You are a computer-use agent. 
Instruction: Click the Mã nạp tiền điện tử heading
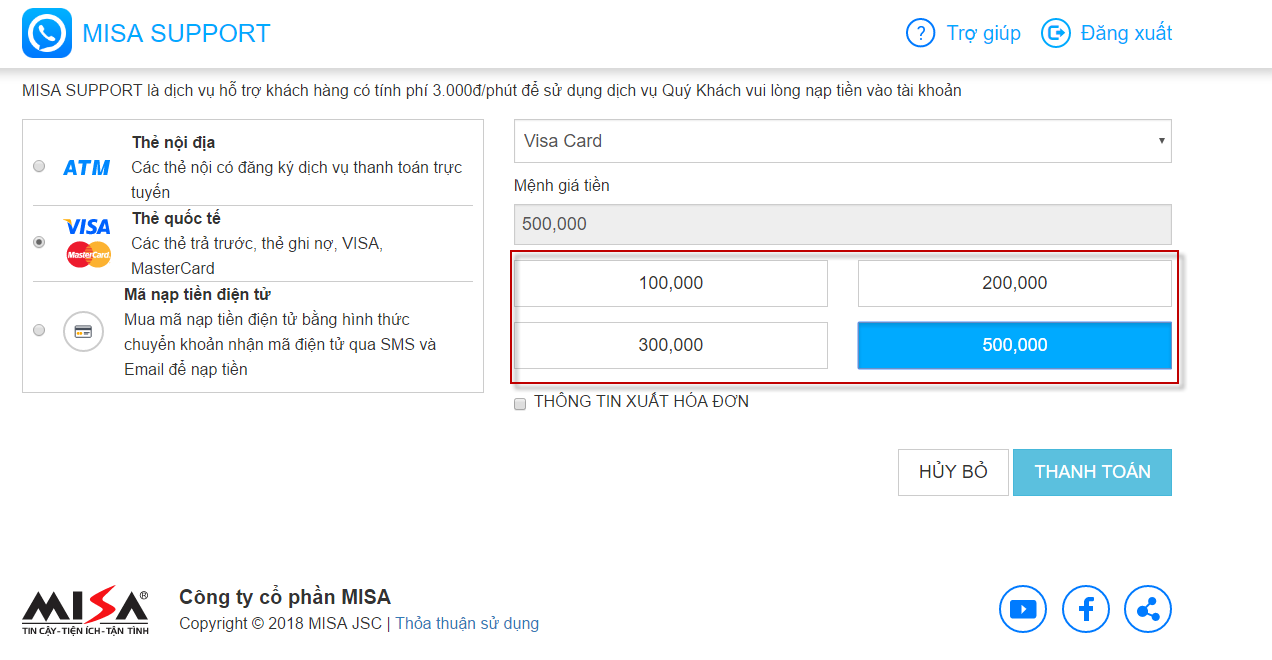coord(198,294)
